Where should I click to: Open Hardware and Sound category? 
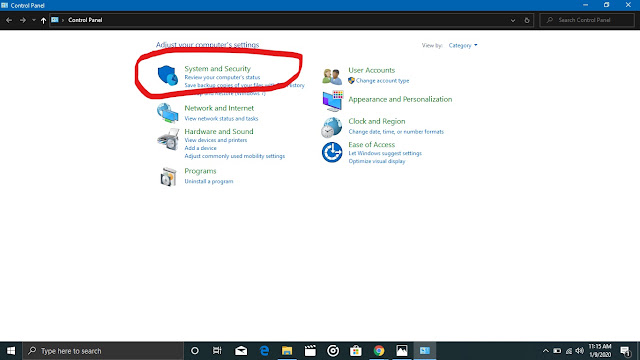click(219, 131)
